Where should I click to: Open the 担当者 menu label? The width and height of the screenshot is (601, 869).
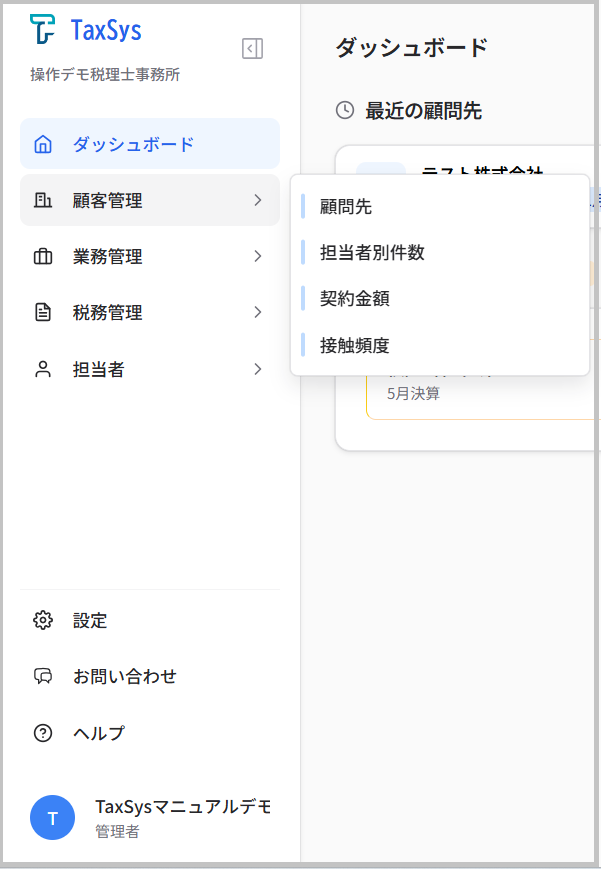pos(98,370)
